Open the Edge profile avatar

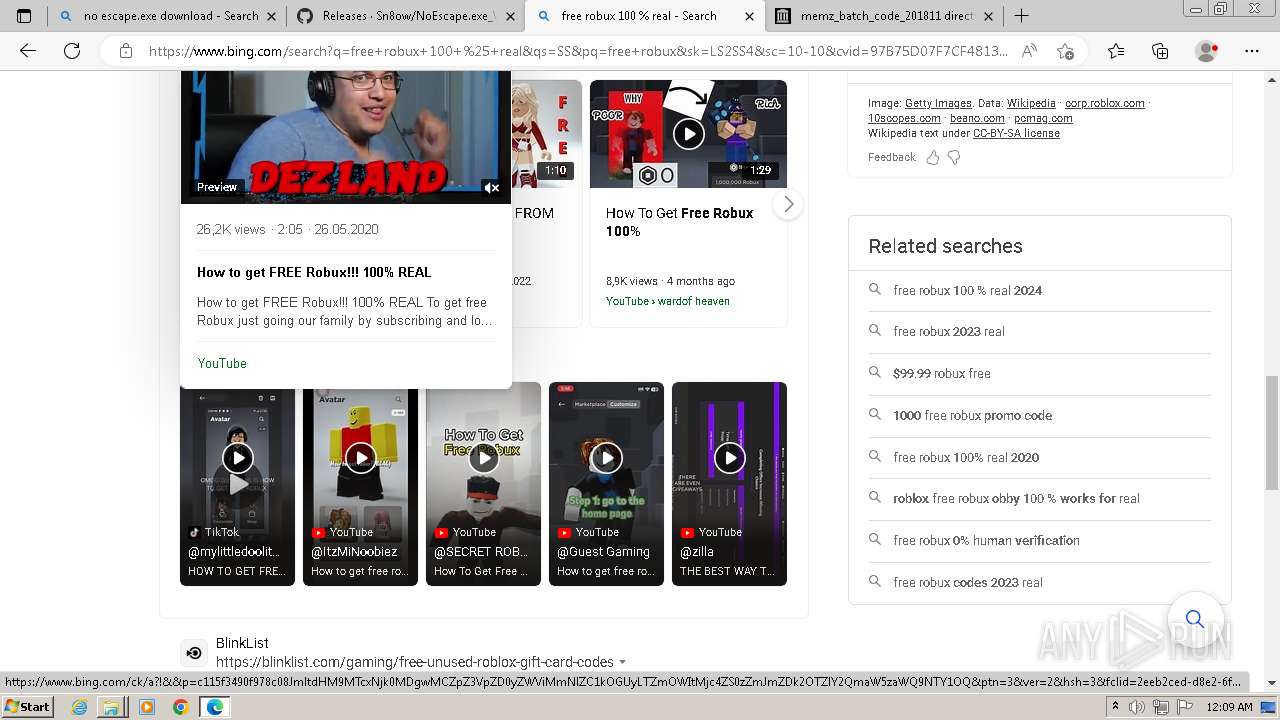1207,51
